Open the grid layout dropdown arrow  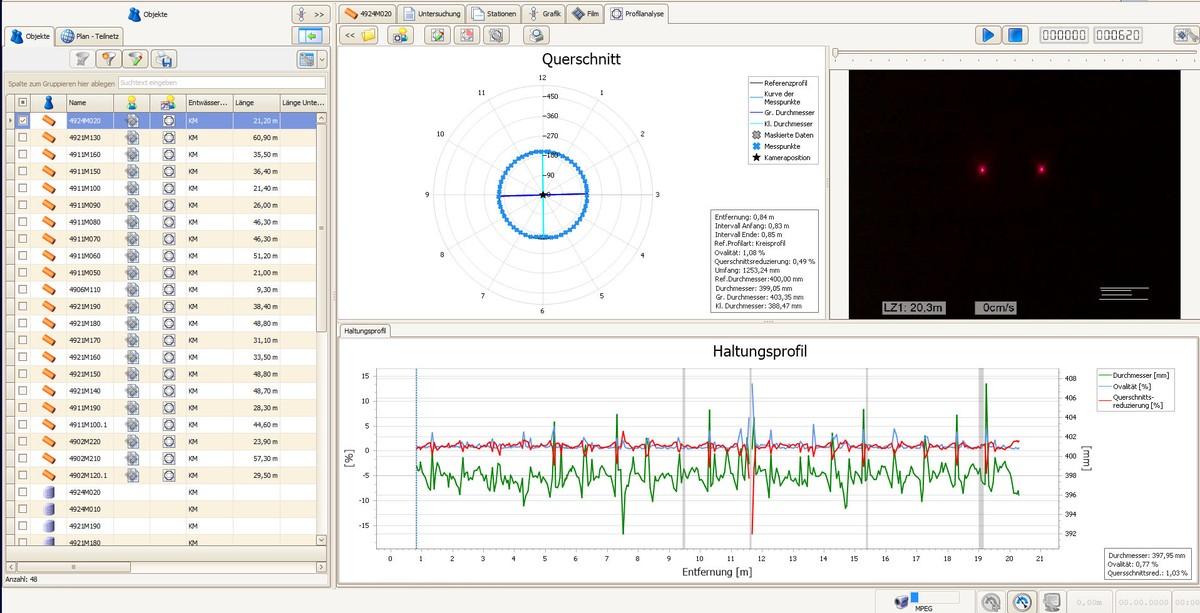pos(321,60)
